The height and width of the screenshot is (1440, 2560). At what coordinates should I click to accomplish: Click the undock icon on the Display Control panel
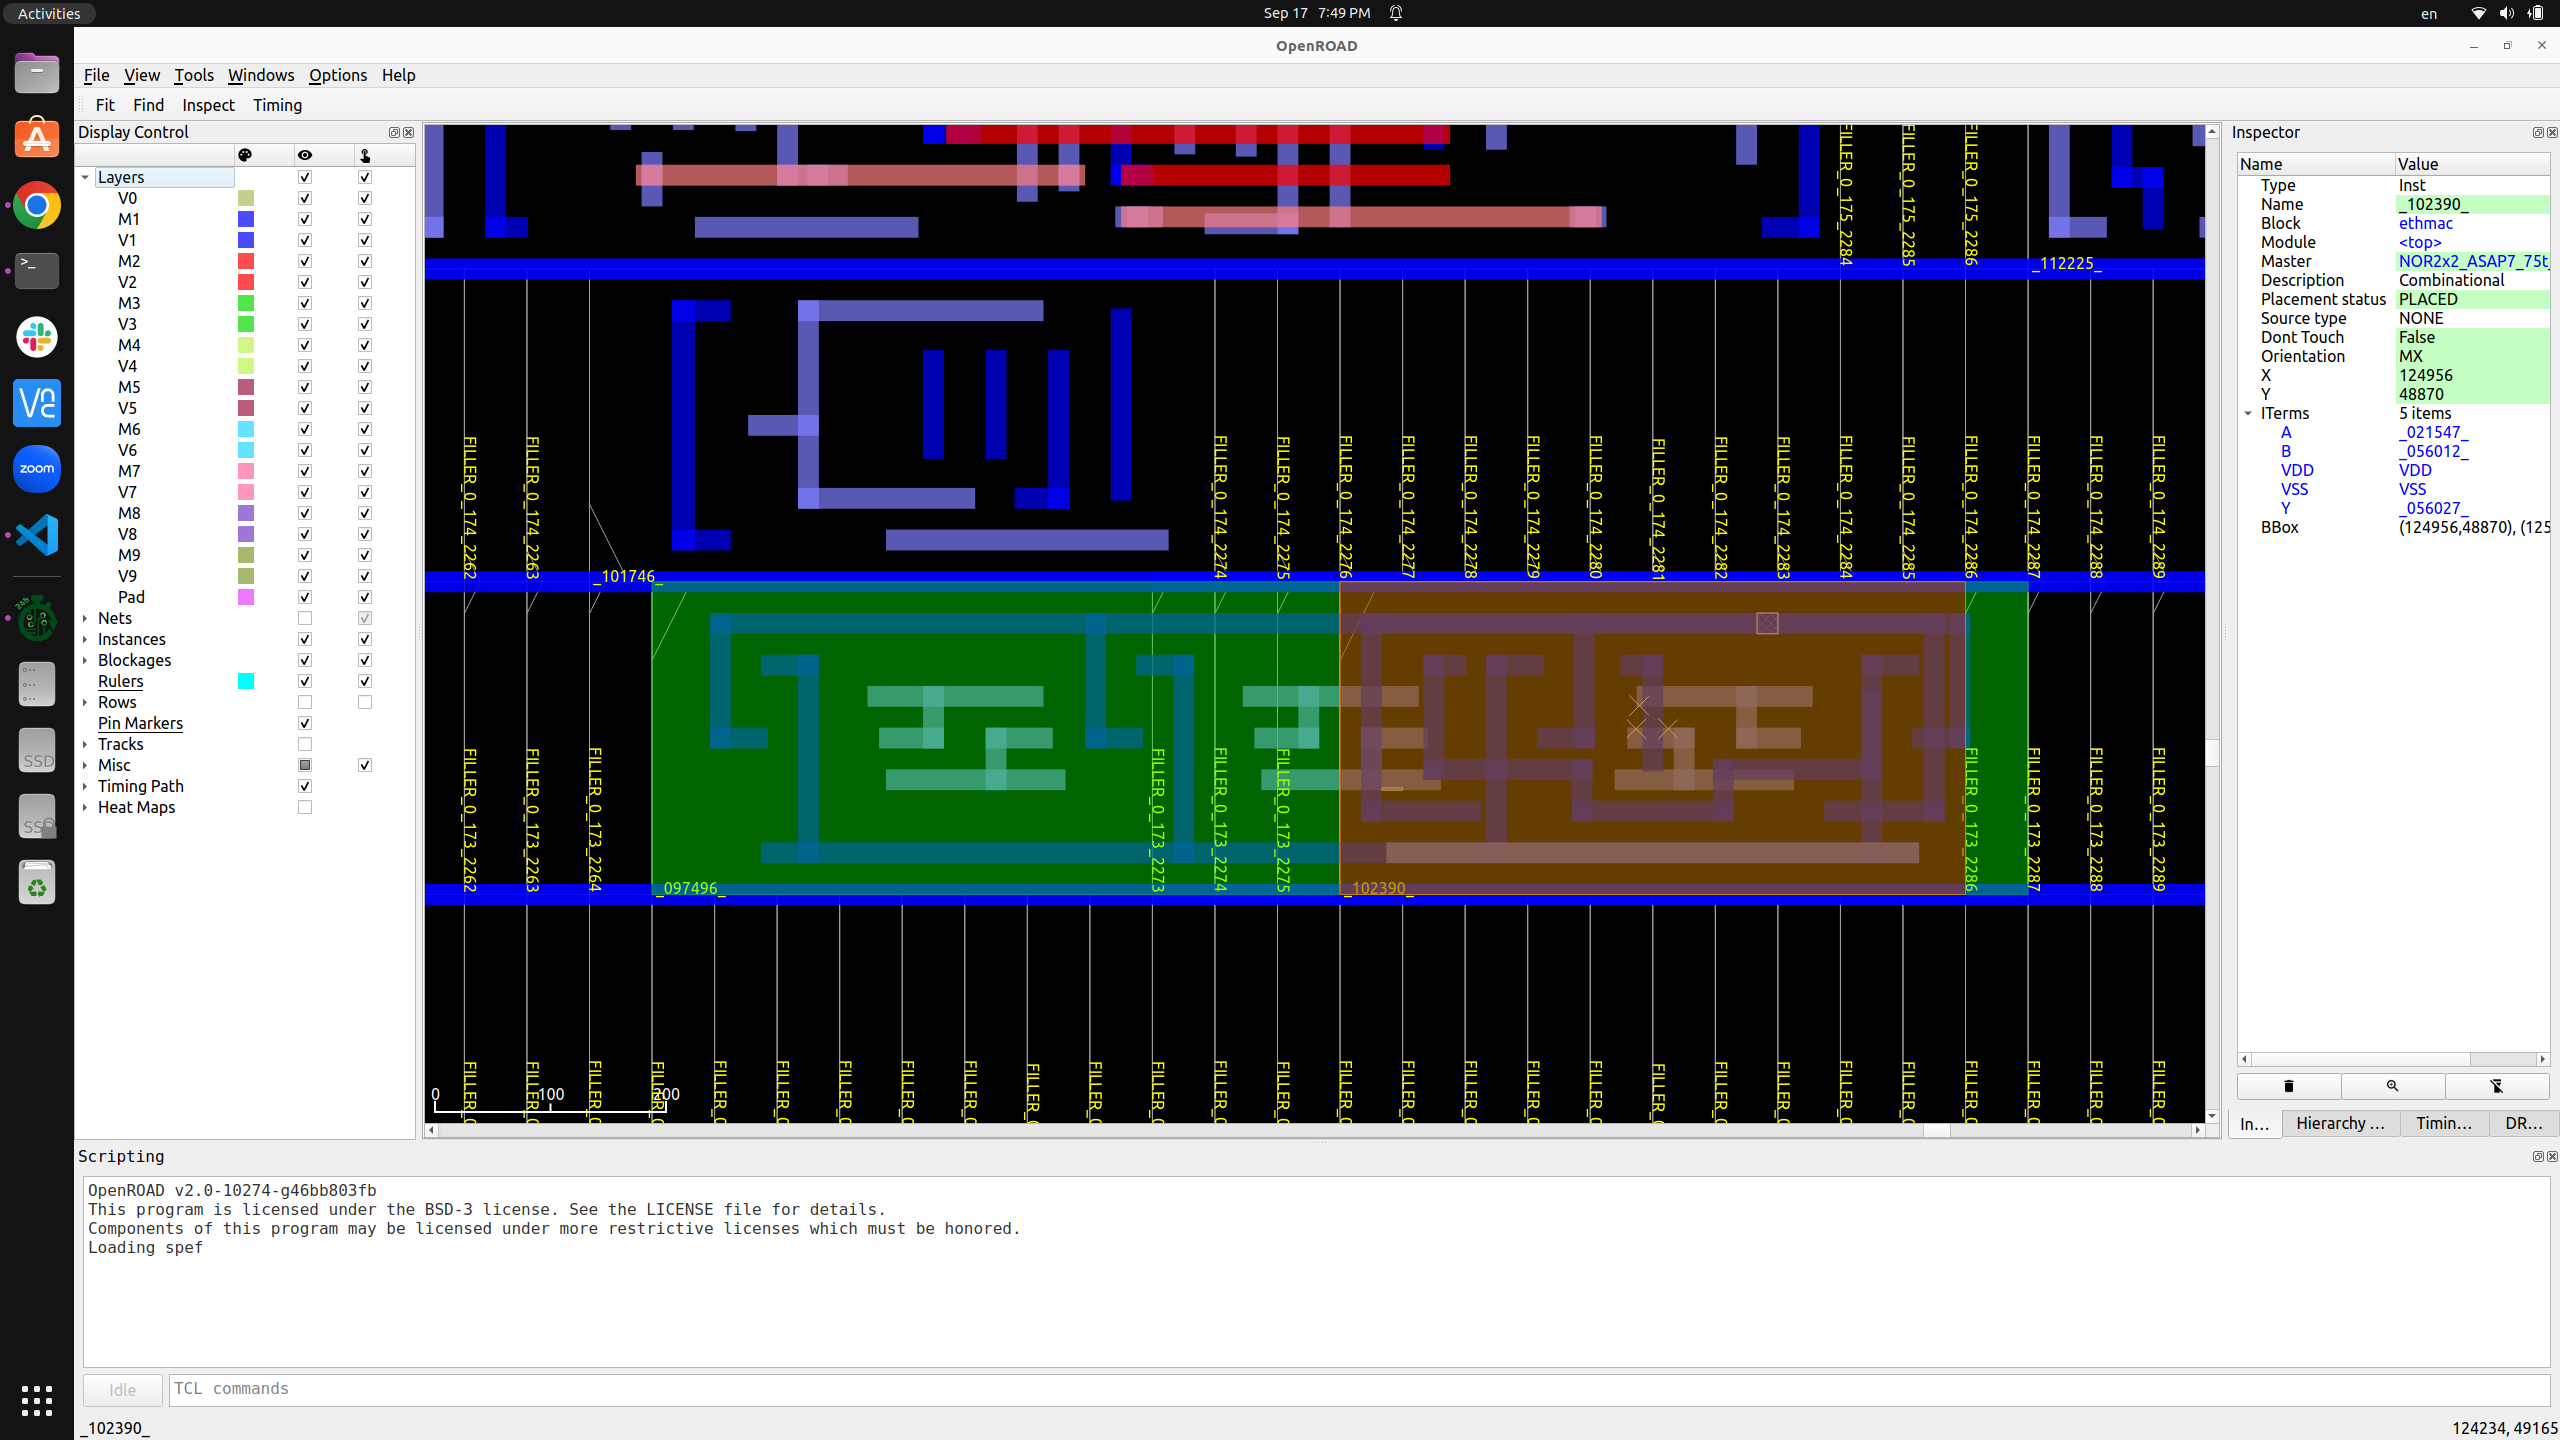tap(394, 132)
